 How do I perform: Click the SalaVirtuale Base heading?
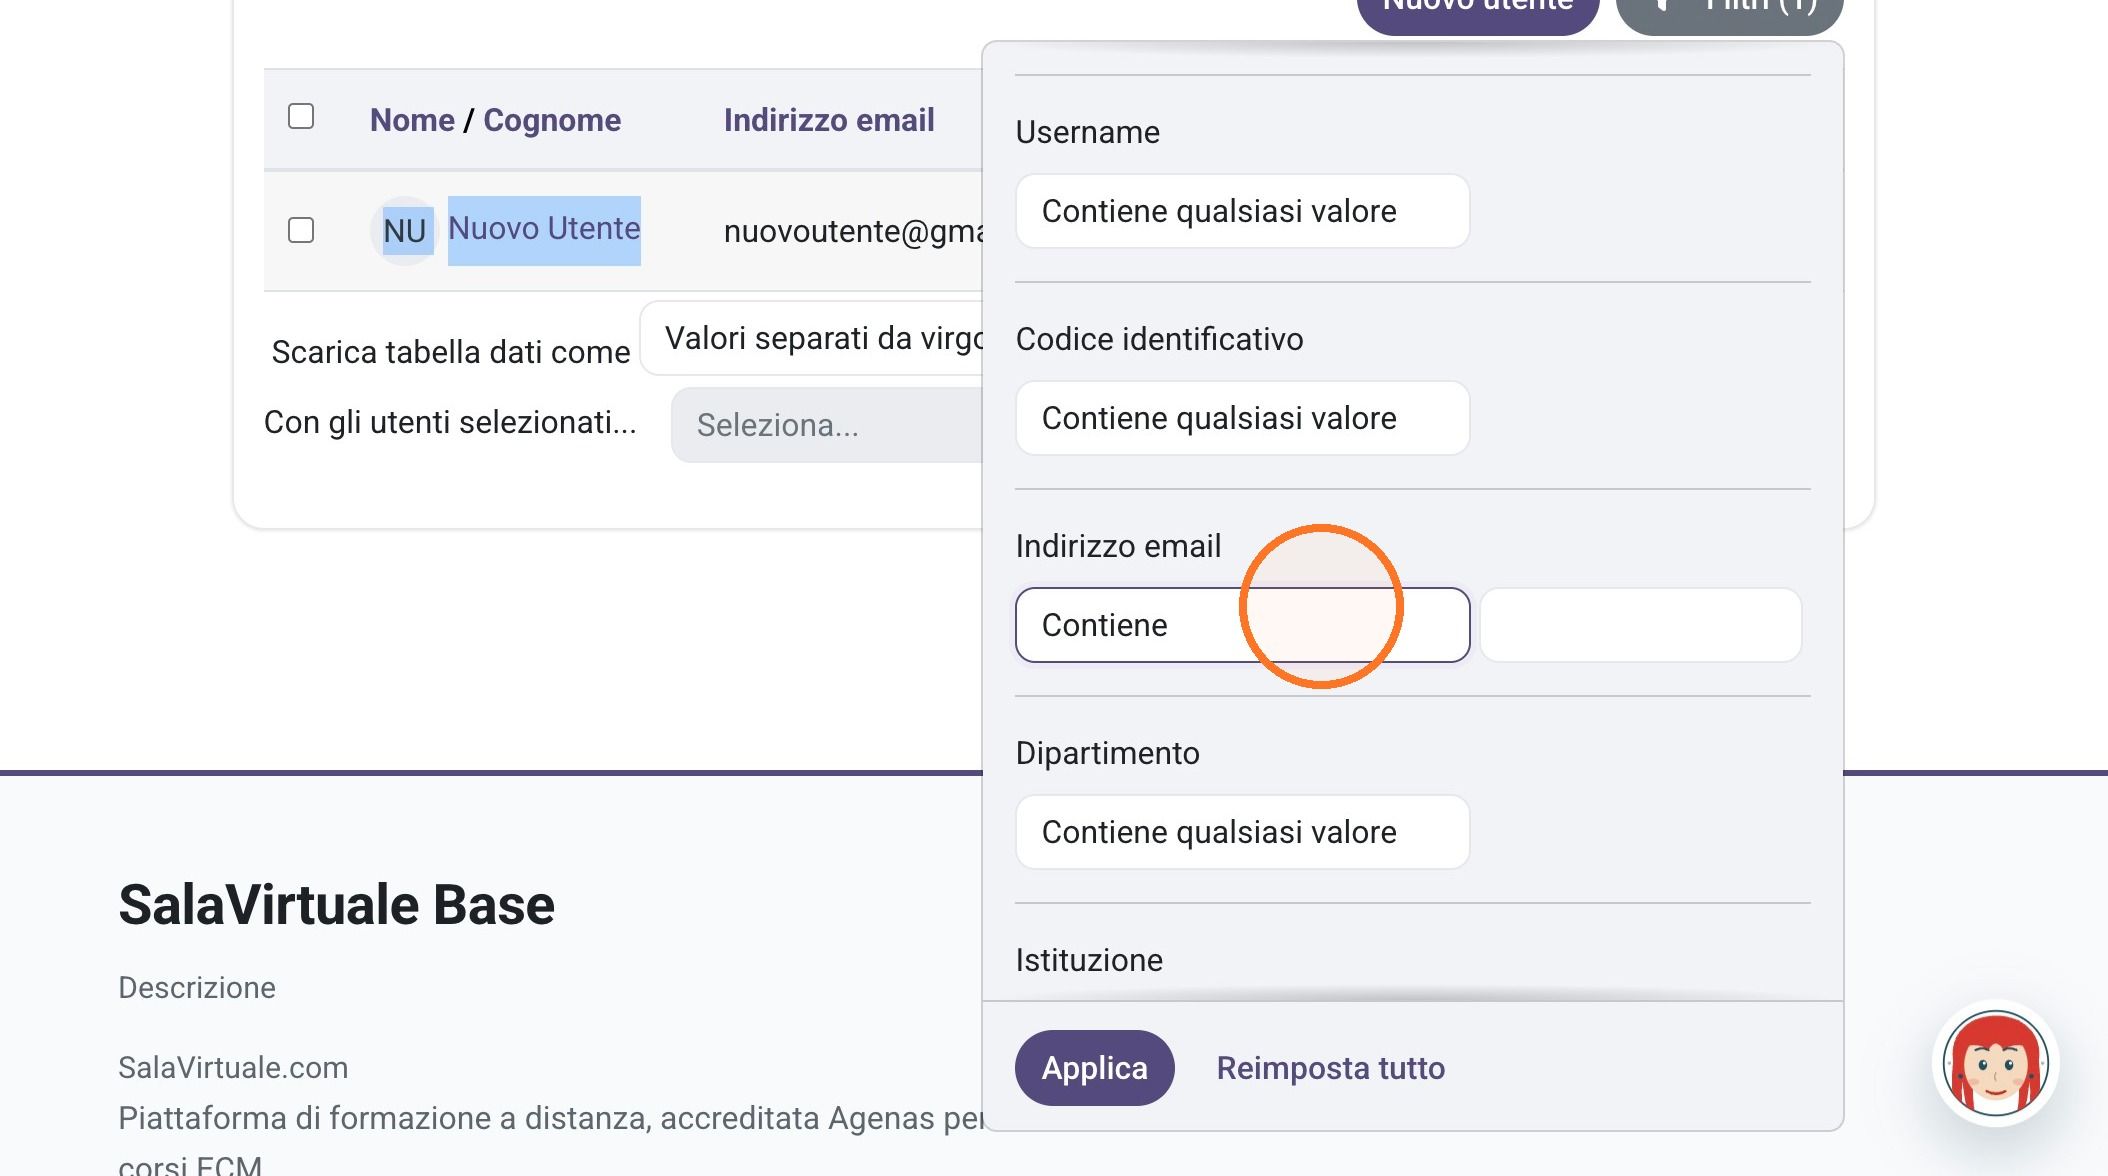pos(336,905)
